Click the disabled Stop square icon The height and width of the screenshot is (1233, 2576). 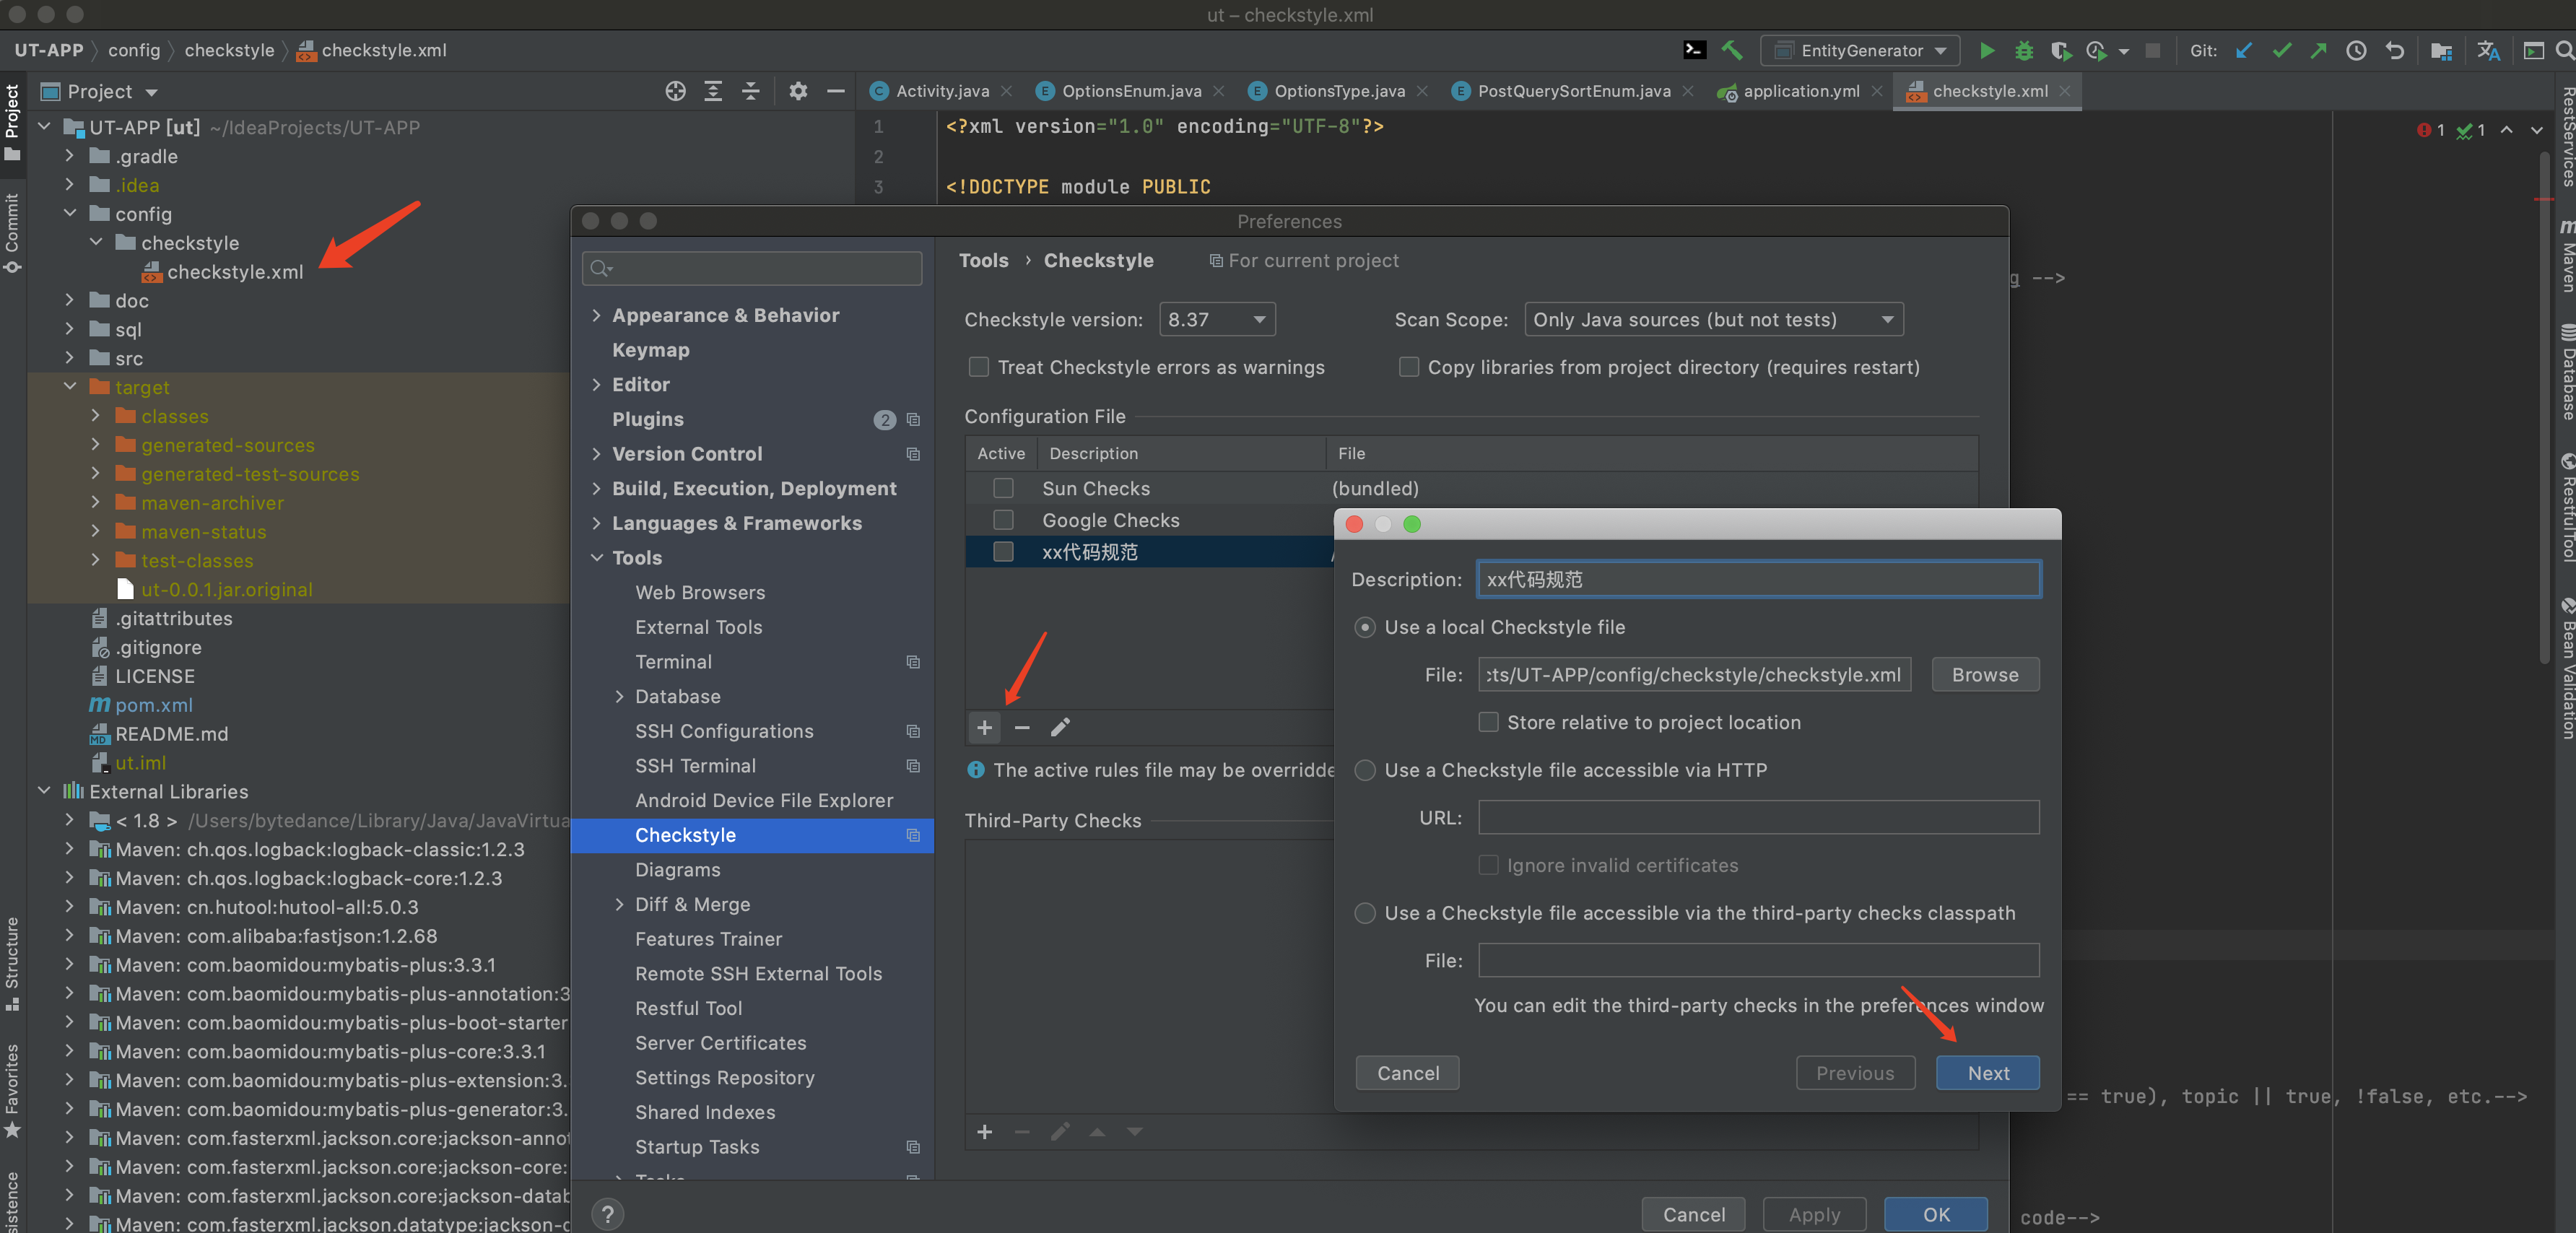(x=2153, y=50)
